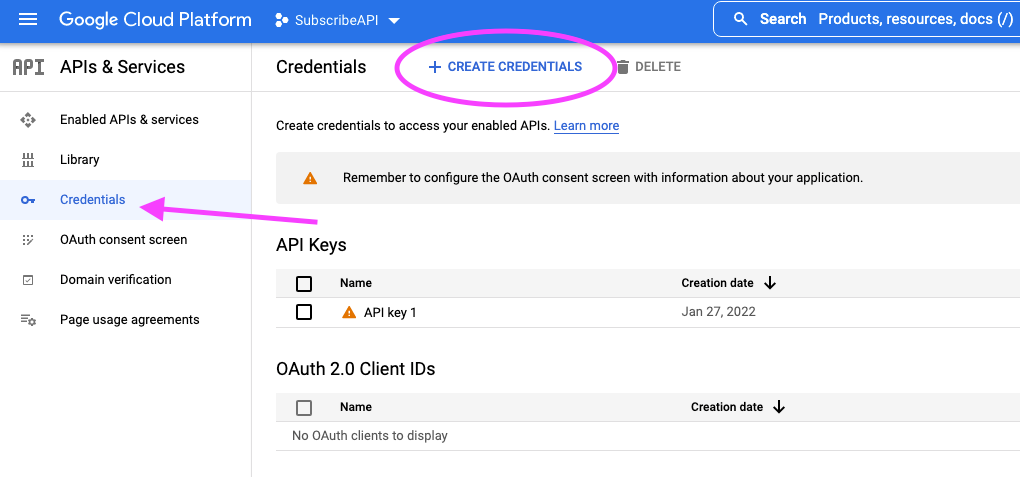Sort API Keys by Creation date arrow
This screenshot has width=1020, height=477.
(770, 283)
